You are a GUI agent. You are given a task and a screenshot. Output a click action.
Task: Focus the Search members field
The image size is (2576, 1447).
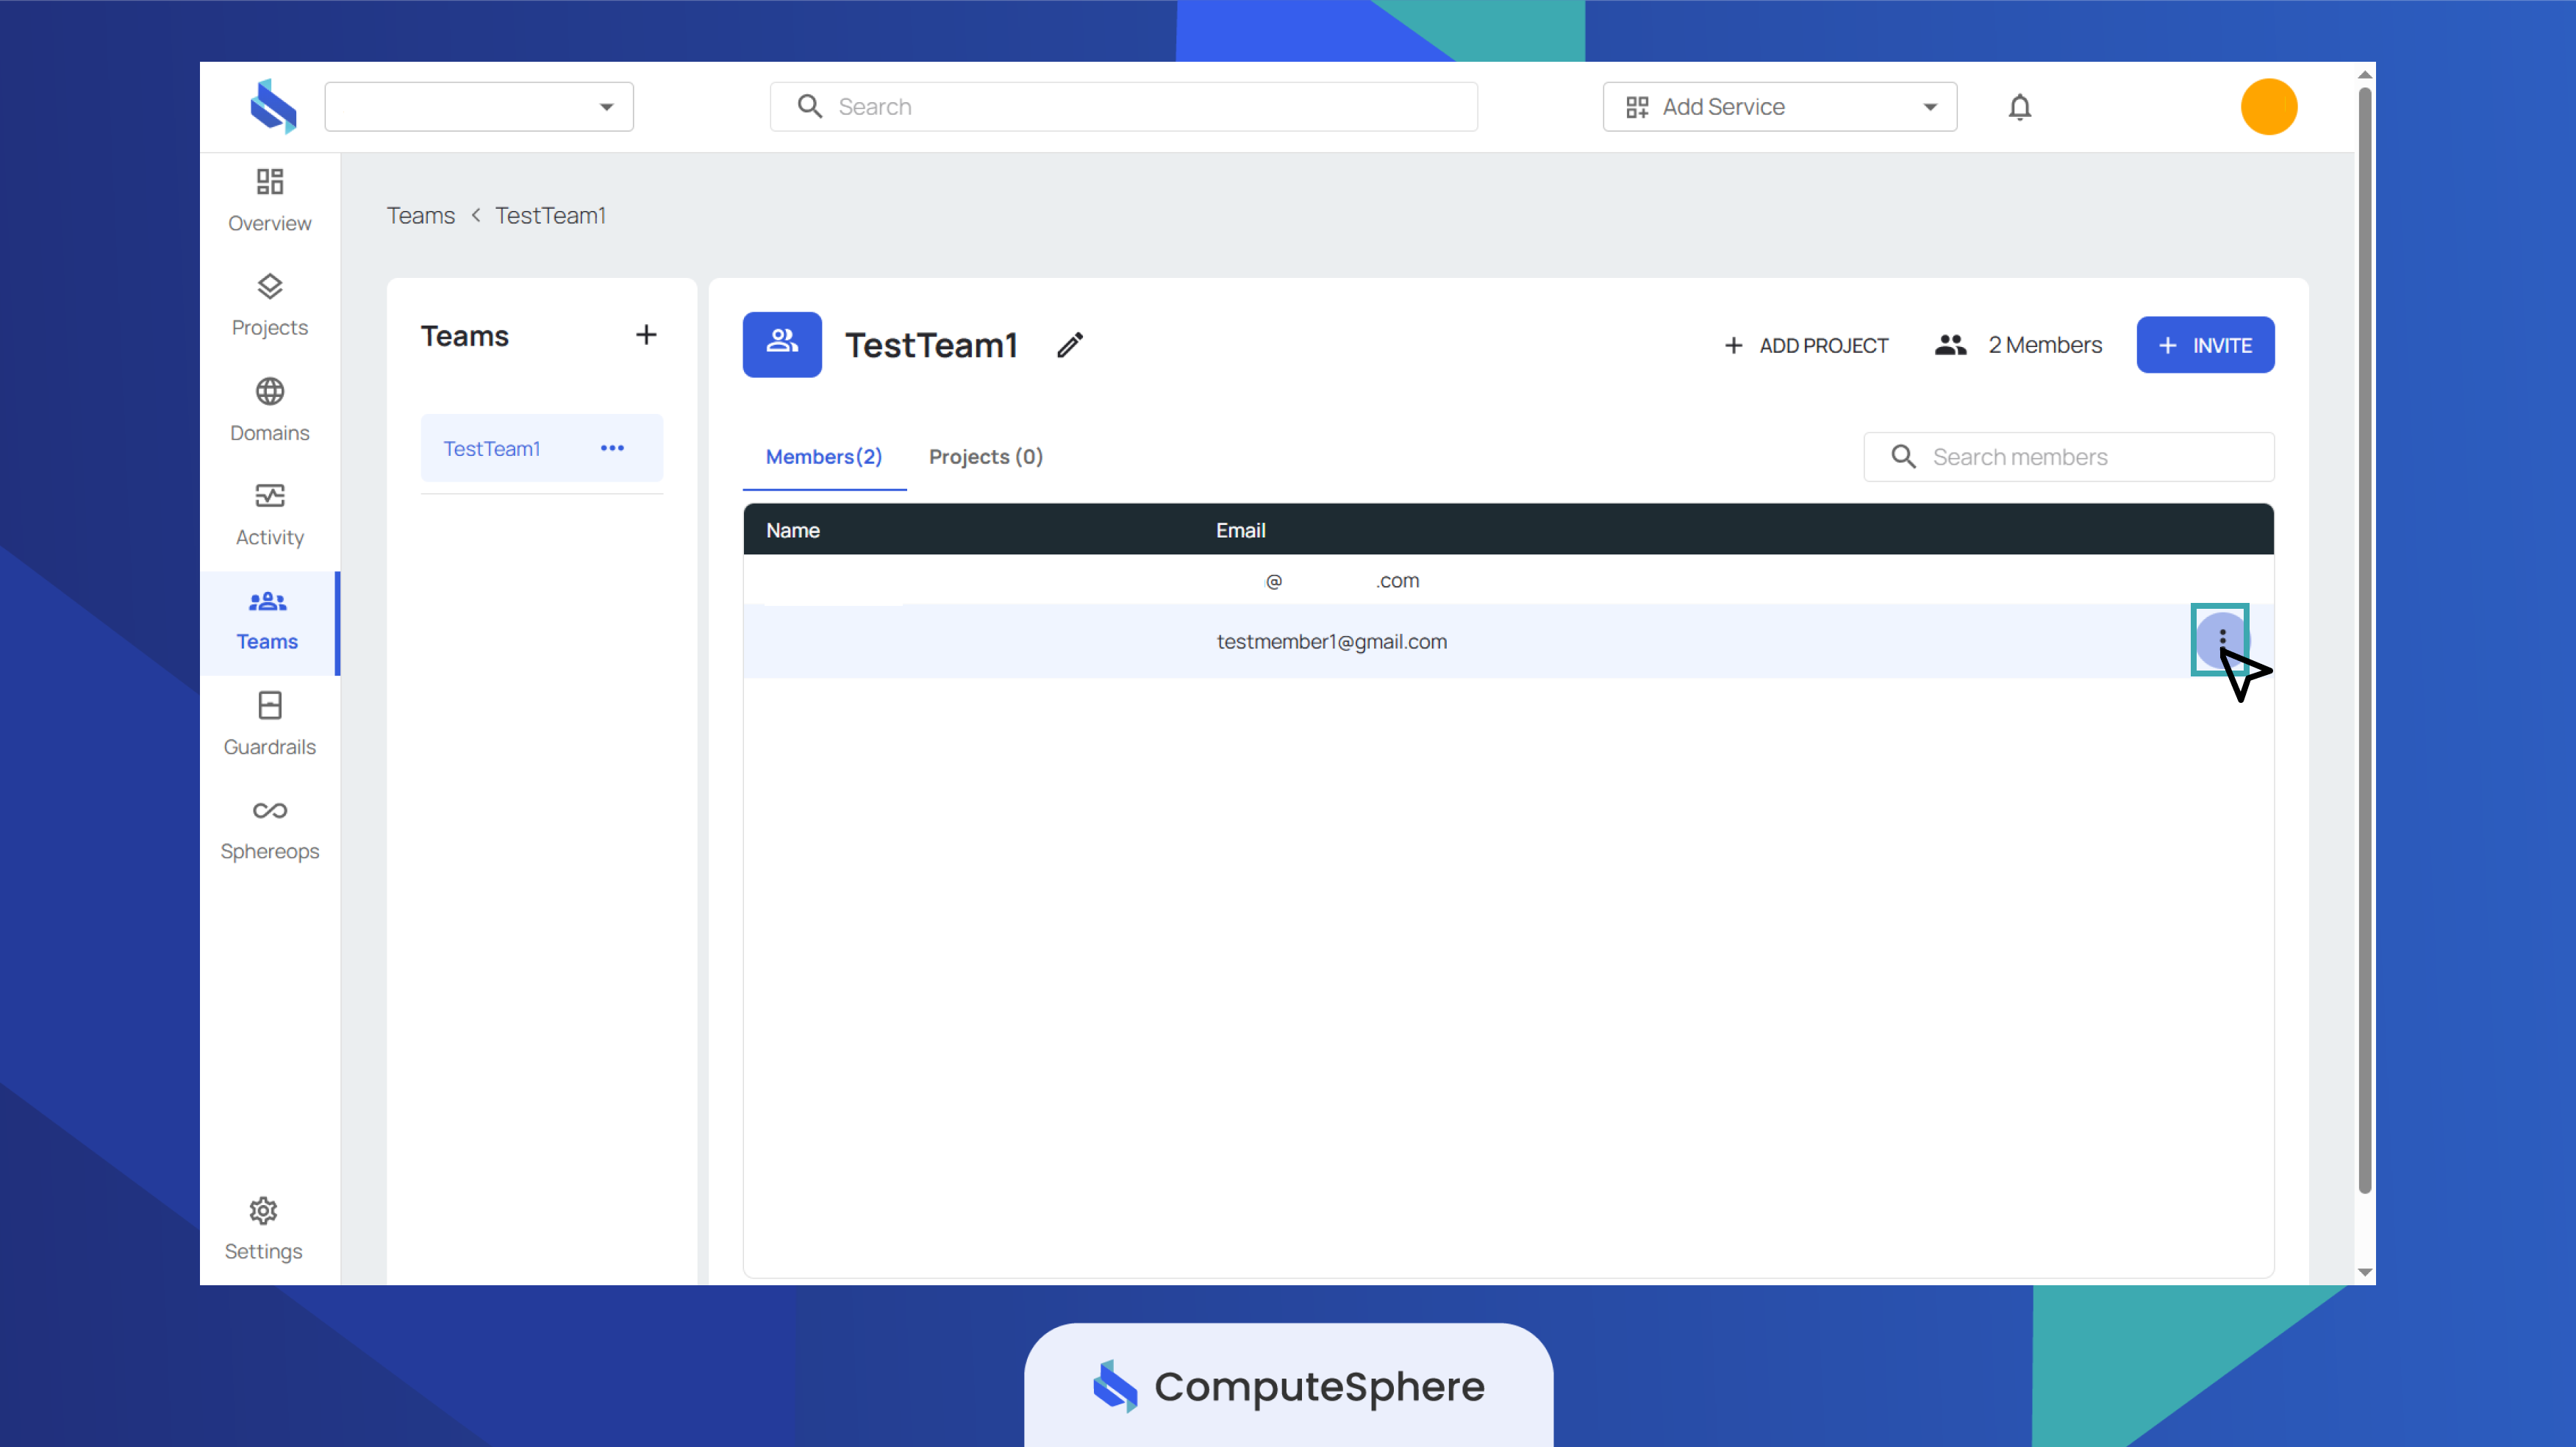[2068, 457]
